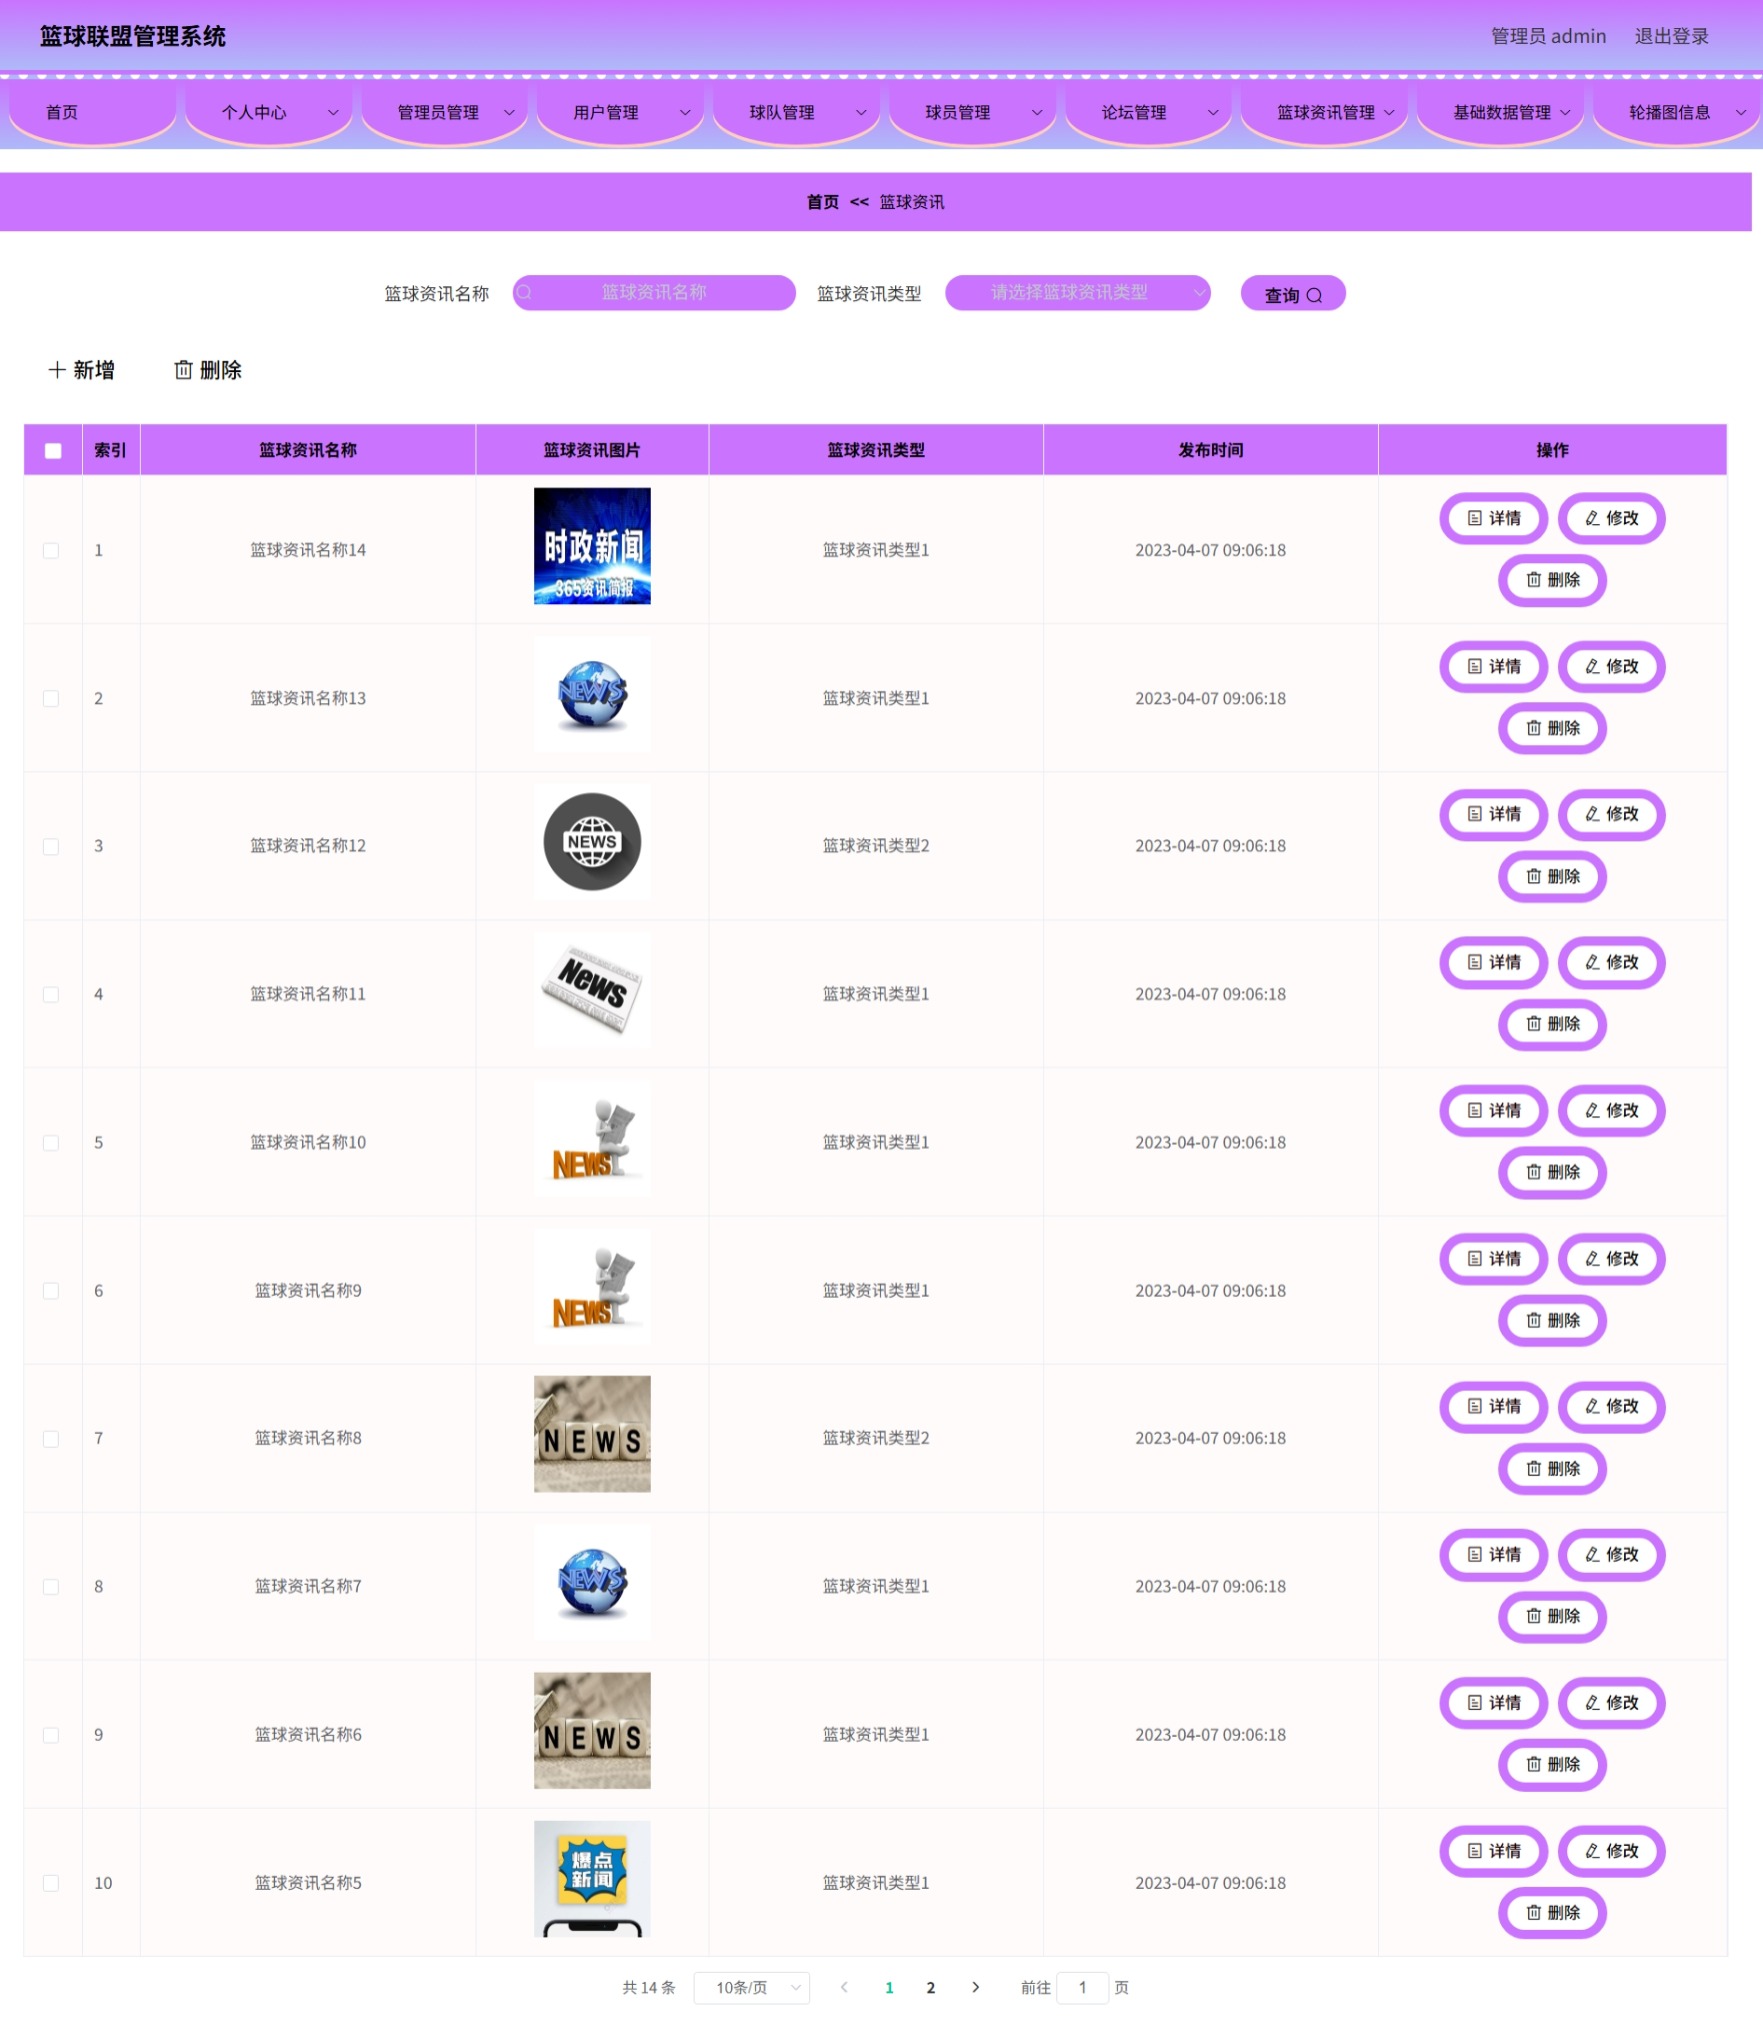Check the row for 篮球资讯名称14
This screenshot has width=1763, height=2025.
(x=51, y=551)
